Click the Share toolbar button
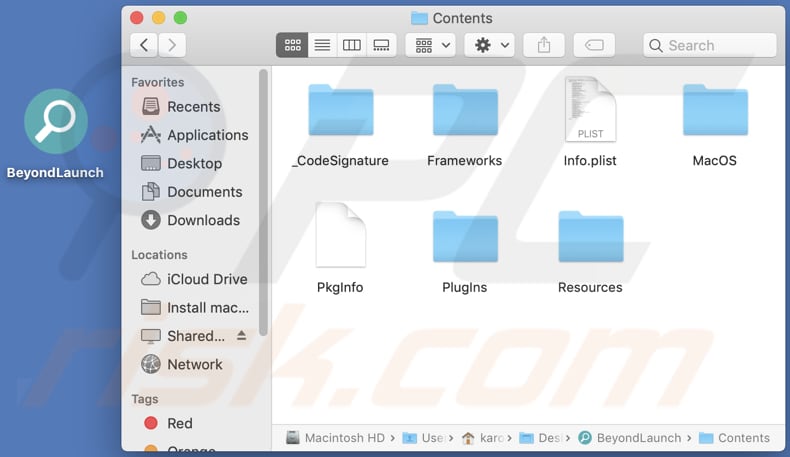Viewport: 790px width, 457px height. (x=544, y=45)
